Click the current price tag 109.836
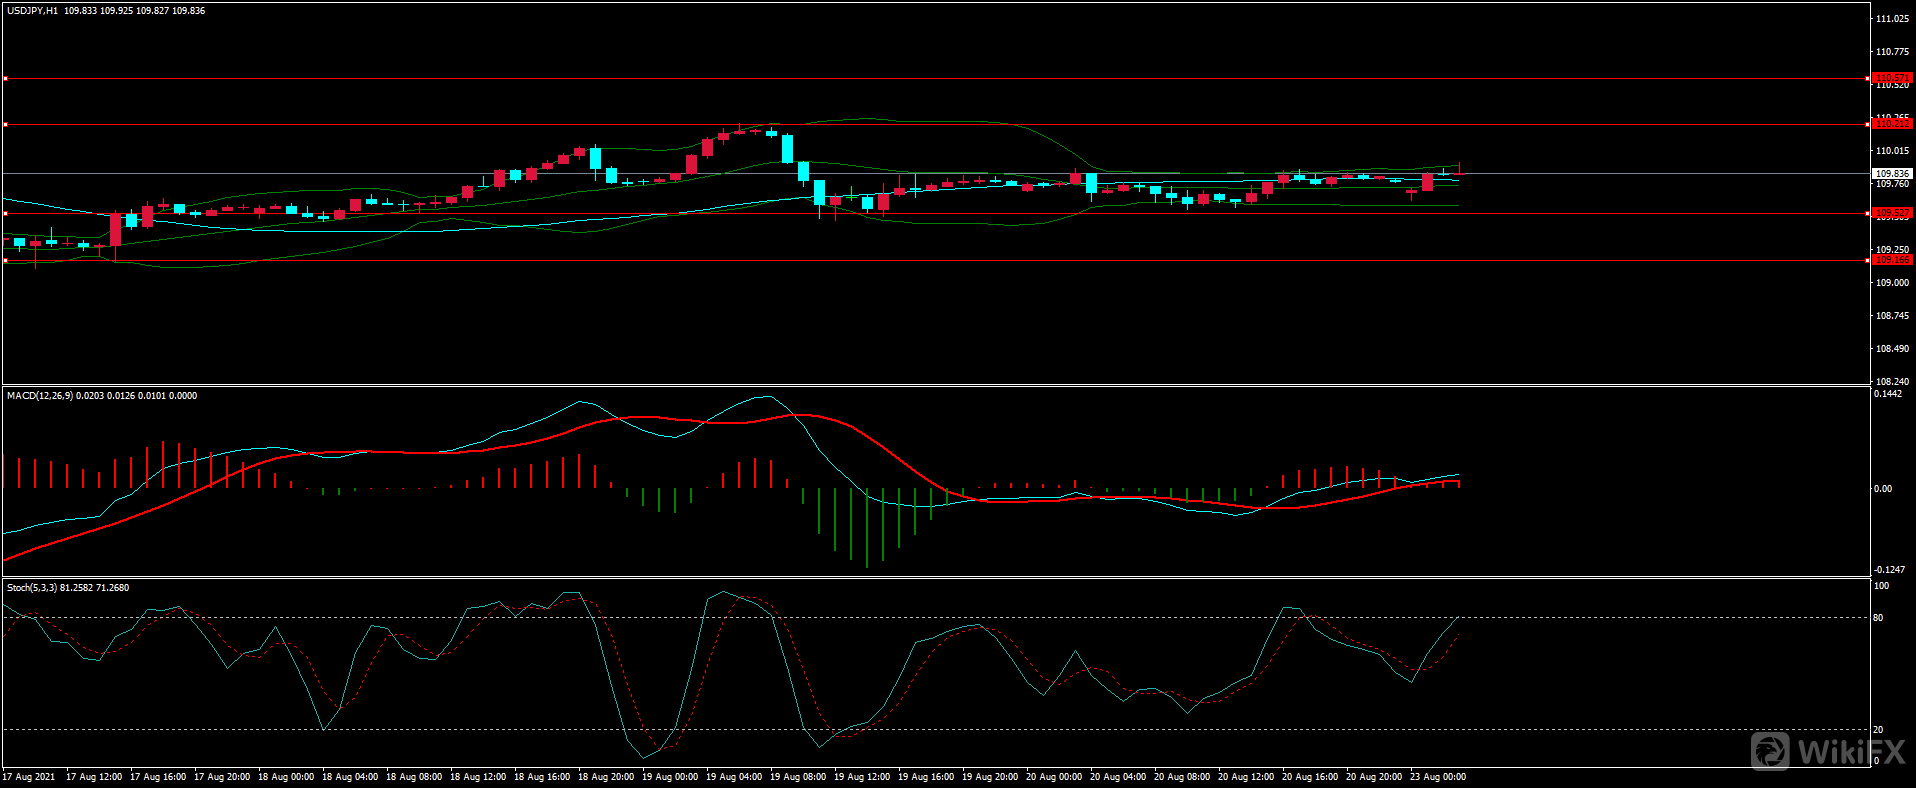This screenshot has height=788, width=1916. (1891, 173)
